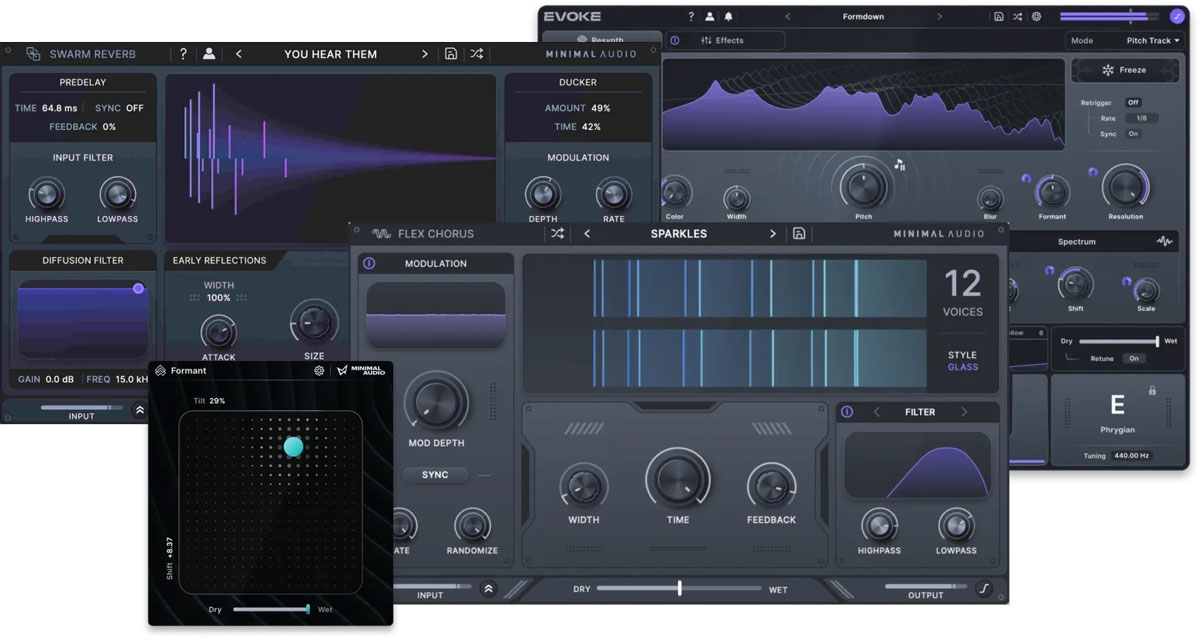Toggle Effects power button in Evoke

[x=674, y=40]
